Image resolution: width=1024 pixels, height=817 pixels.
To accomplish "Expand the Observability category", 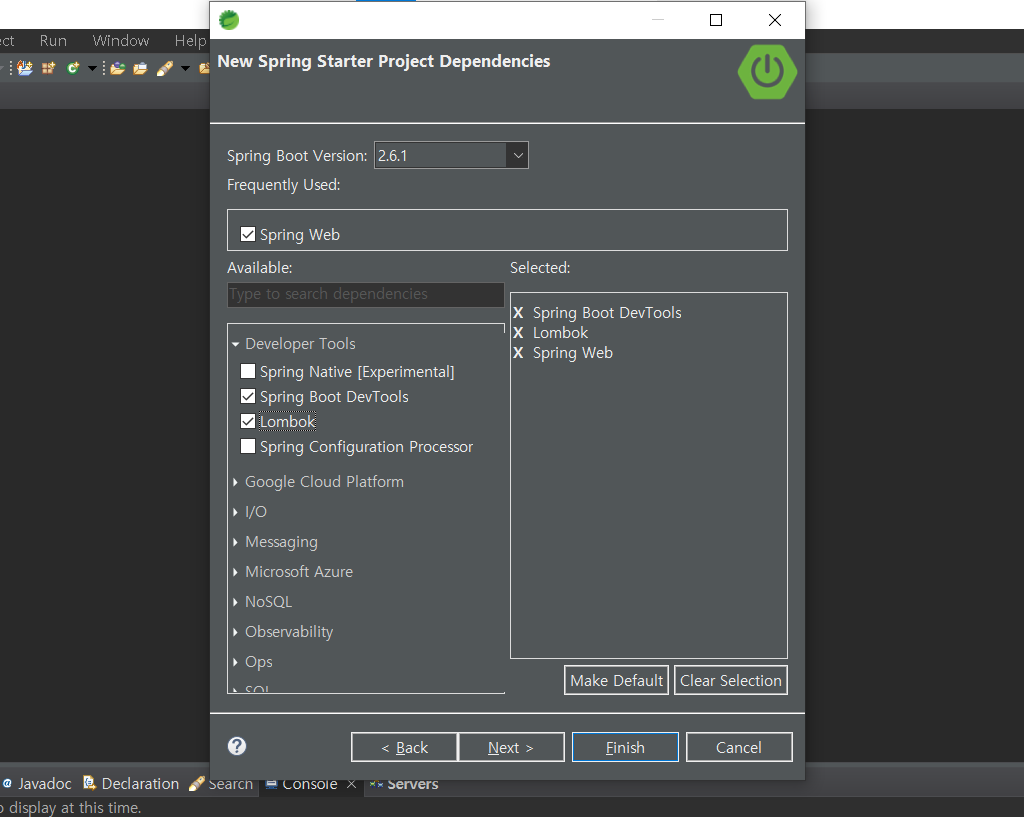I will 236,632.
